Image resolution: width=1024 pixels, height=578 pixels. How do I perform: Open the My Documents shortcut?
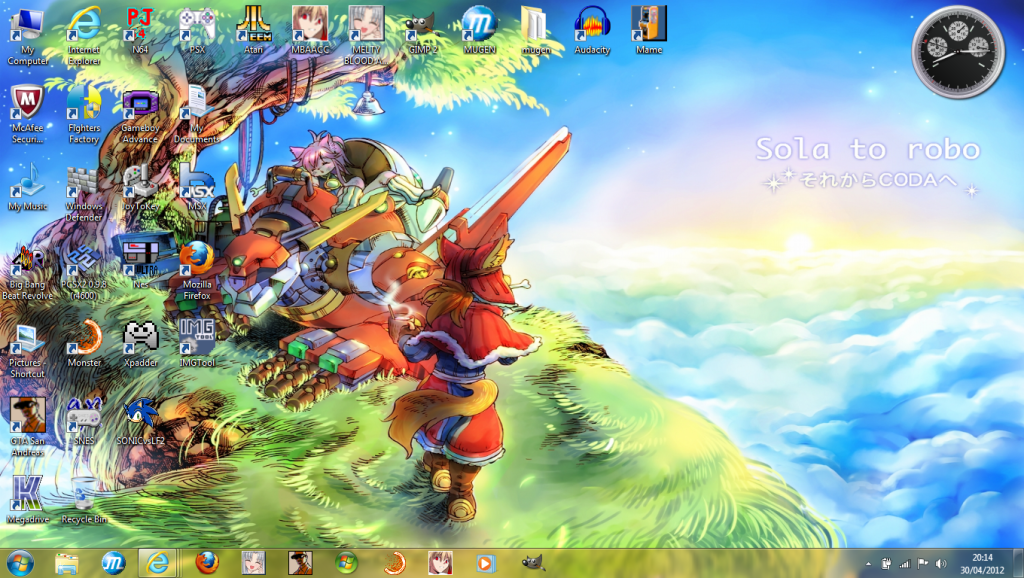pyautogui.click(x=197, y=114)
